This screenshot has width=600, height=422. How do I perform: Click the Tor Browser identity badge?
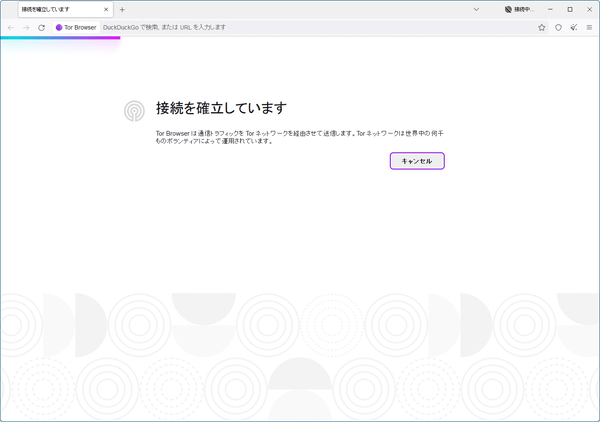click(x=76, y=28)
